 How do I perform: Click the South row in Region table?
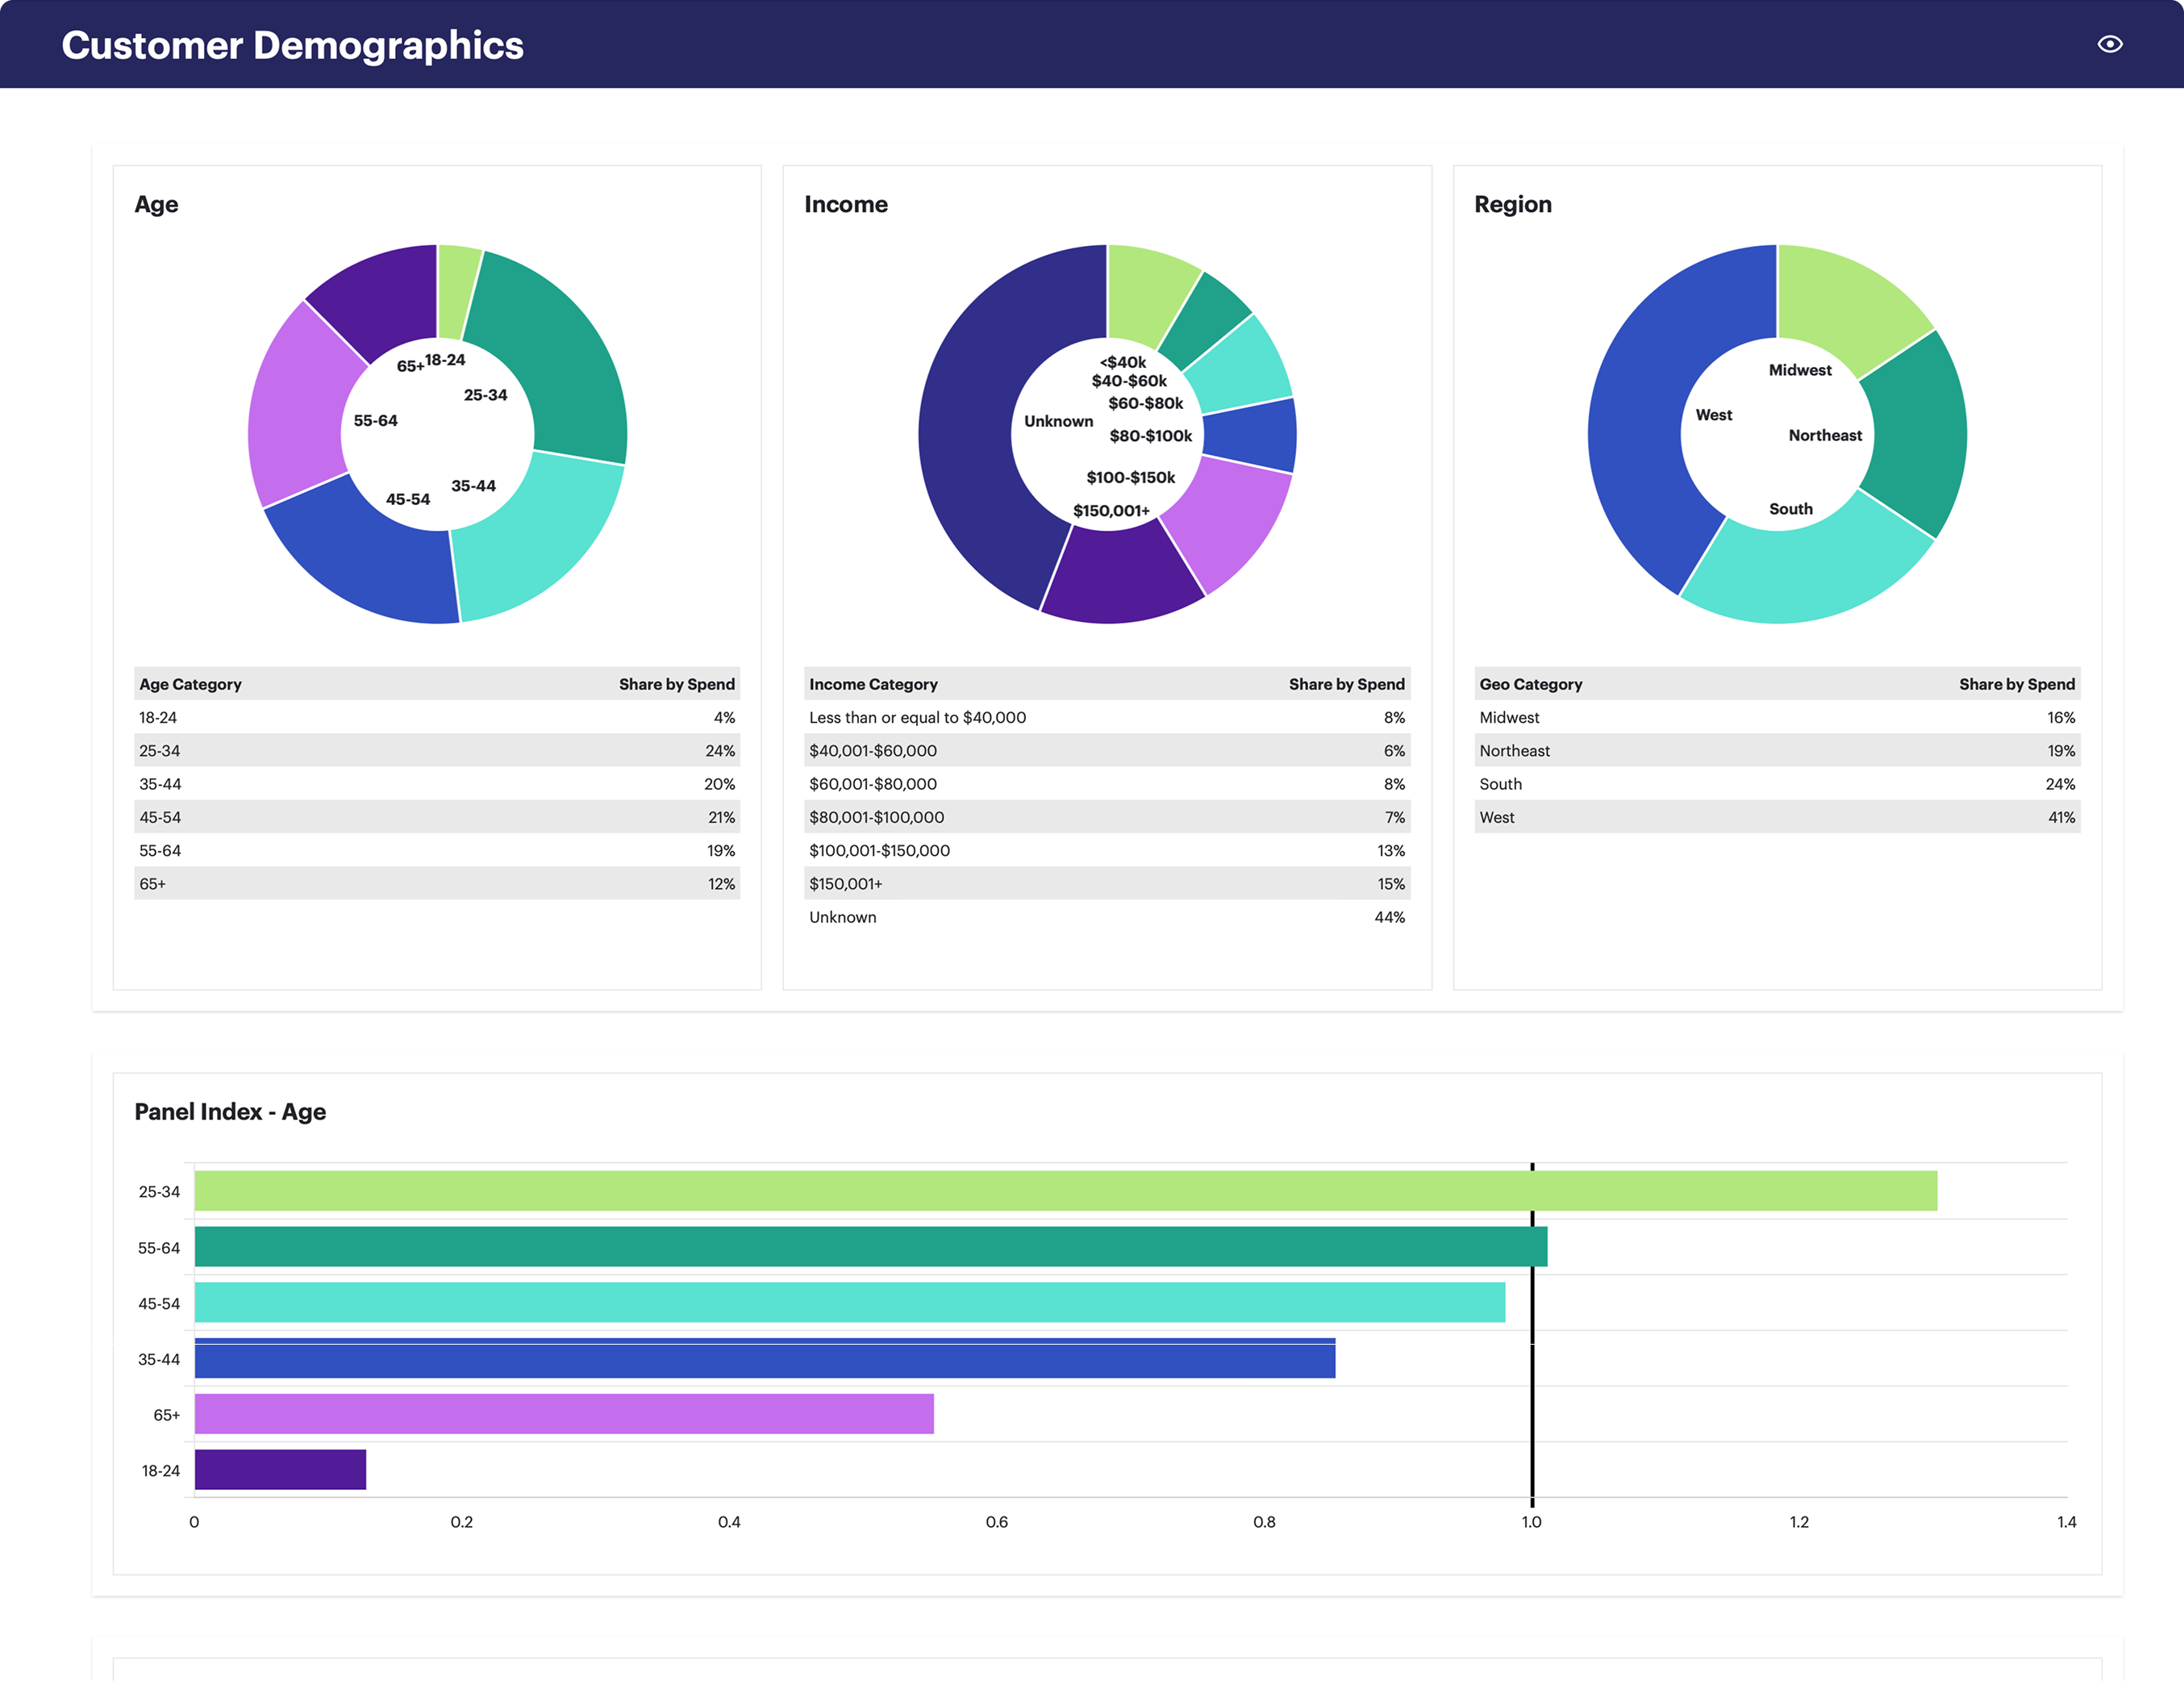tap(1777, 784)
